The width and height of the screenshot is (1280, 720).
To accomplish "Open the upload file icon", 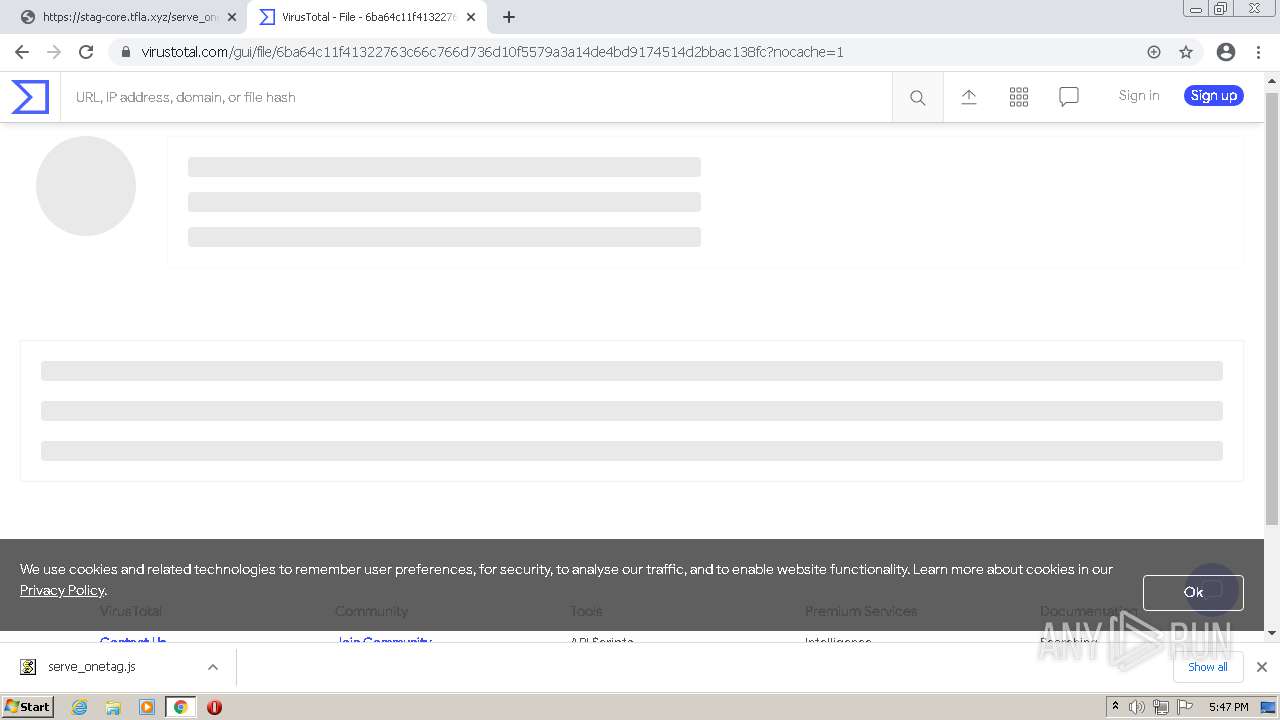I will tap(969, 97).
